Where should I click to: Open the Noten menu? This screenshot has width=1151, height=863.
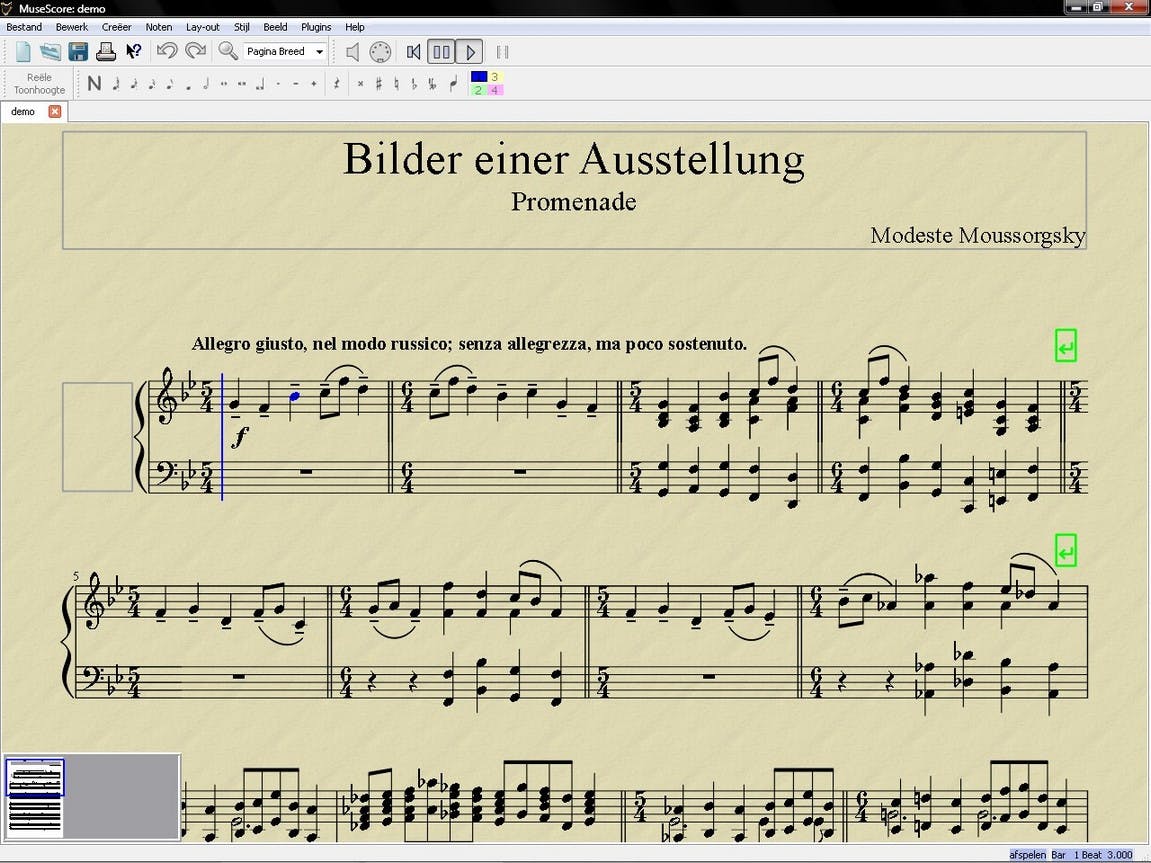click(x=159, y=27)
